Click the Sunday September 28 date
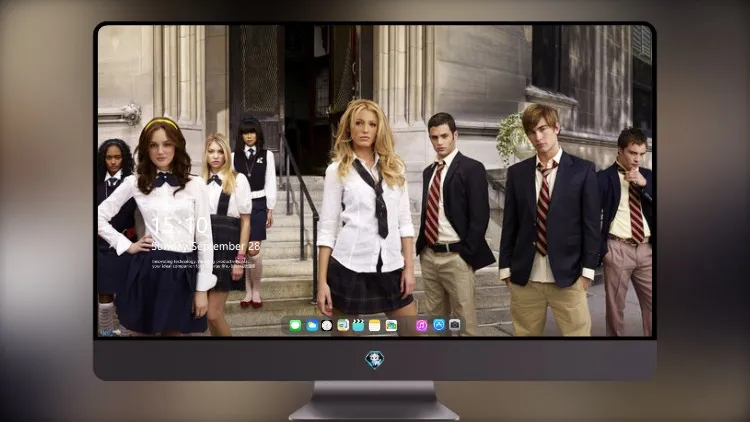Screen dimensions: 750x422 [206, 246]
